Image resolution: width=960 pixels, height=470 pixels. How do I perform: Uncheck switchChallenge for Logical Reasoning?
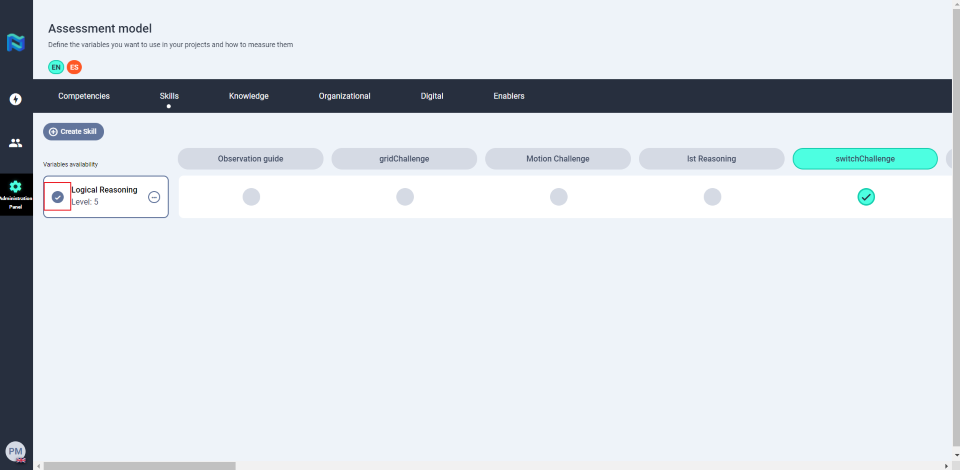(866, 197)
